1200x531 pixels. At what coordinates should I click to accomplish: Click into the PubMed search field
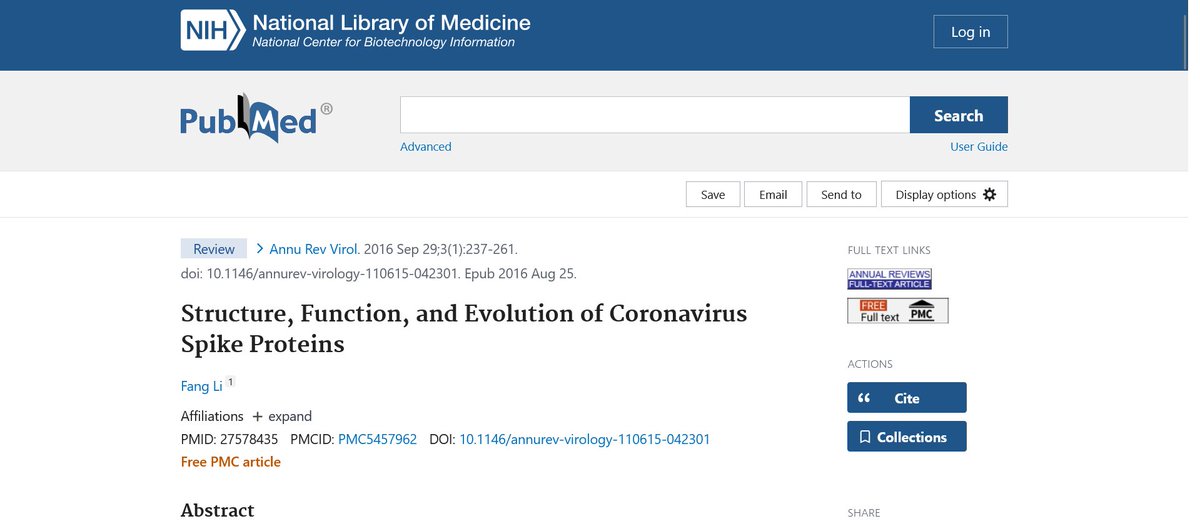(x=654, y=115)
